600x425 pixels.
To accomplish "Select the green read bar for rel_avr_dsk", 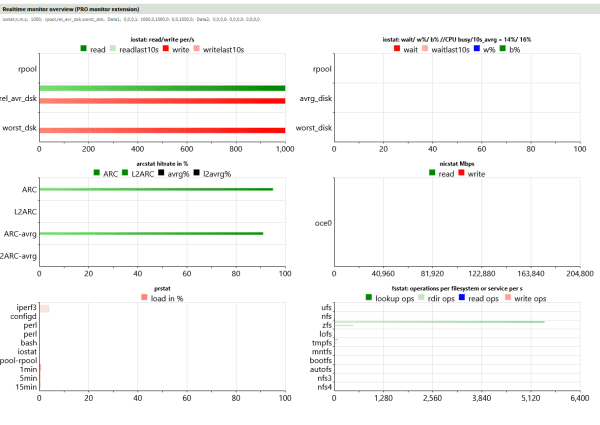I will pyautogui.click(x=162, y=88).
